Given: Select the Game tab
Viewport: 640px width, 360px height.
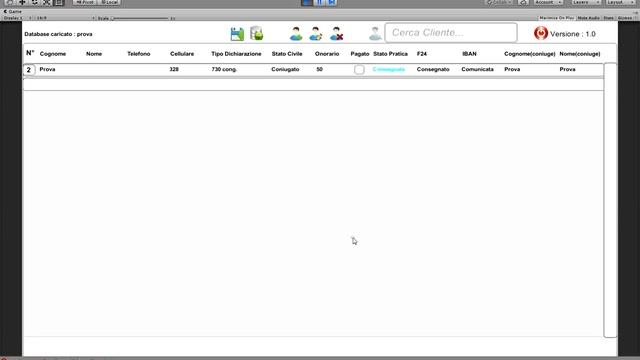Looking at the screenshot, I should (13, 11).
